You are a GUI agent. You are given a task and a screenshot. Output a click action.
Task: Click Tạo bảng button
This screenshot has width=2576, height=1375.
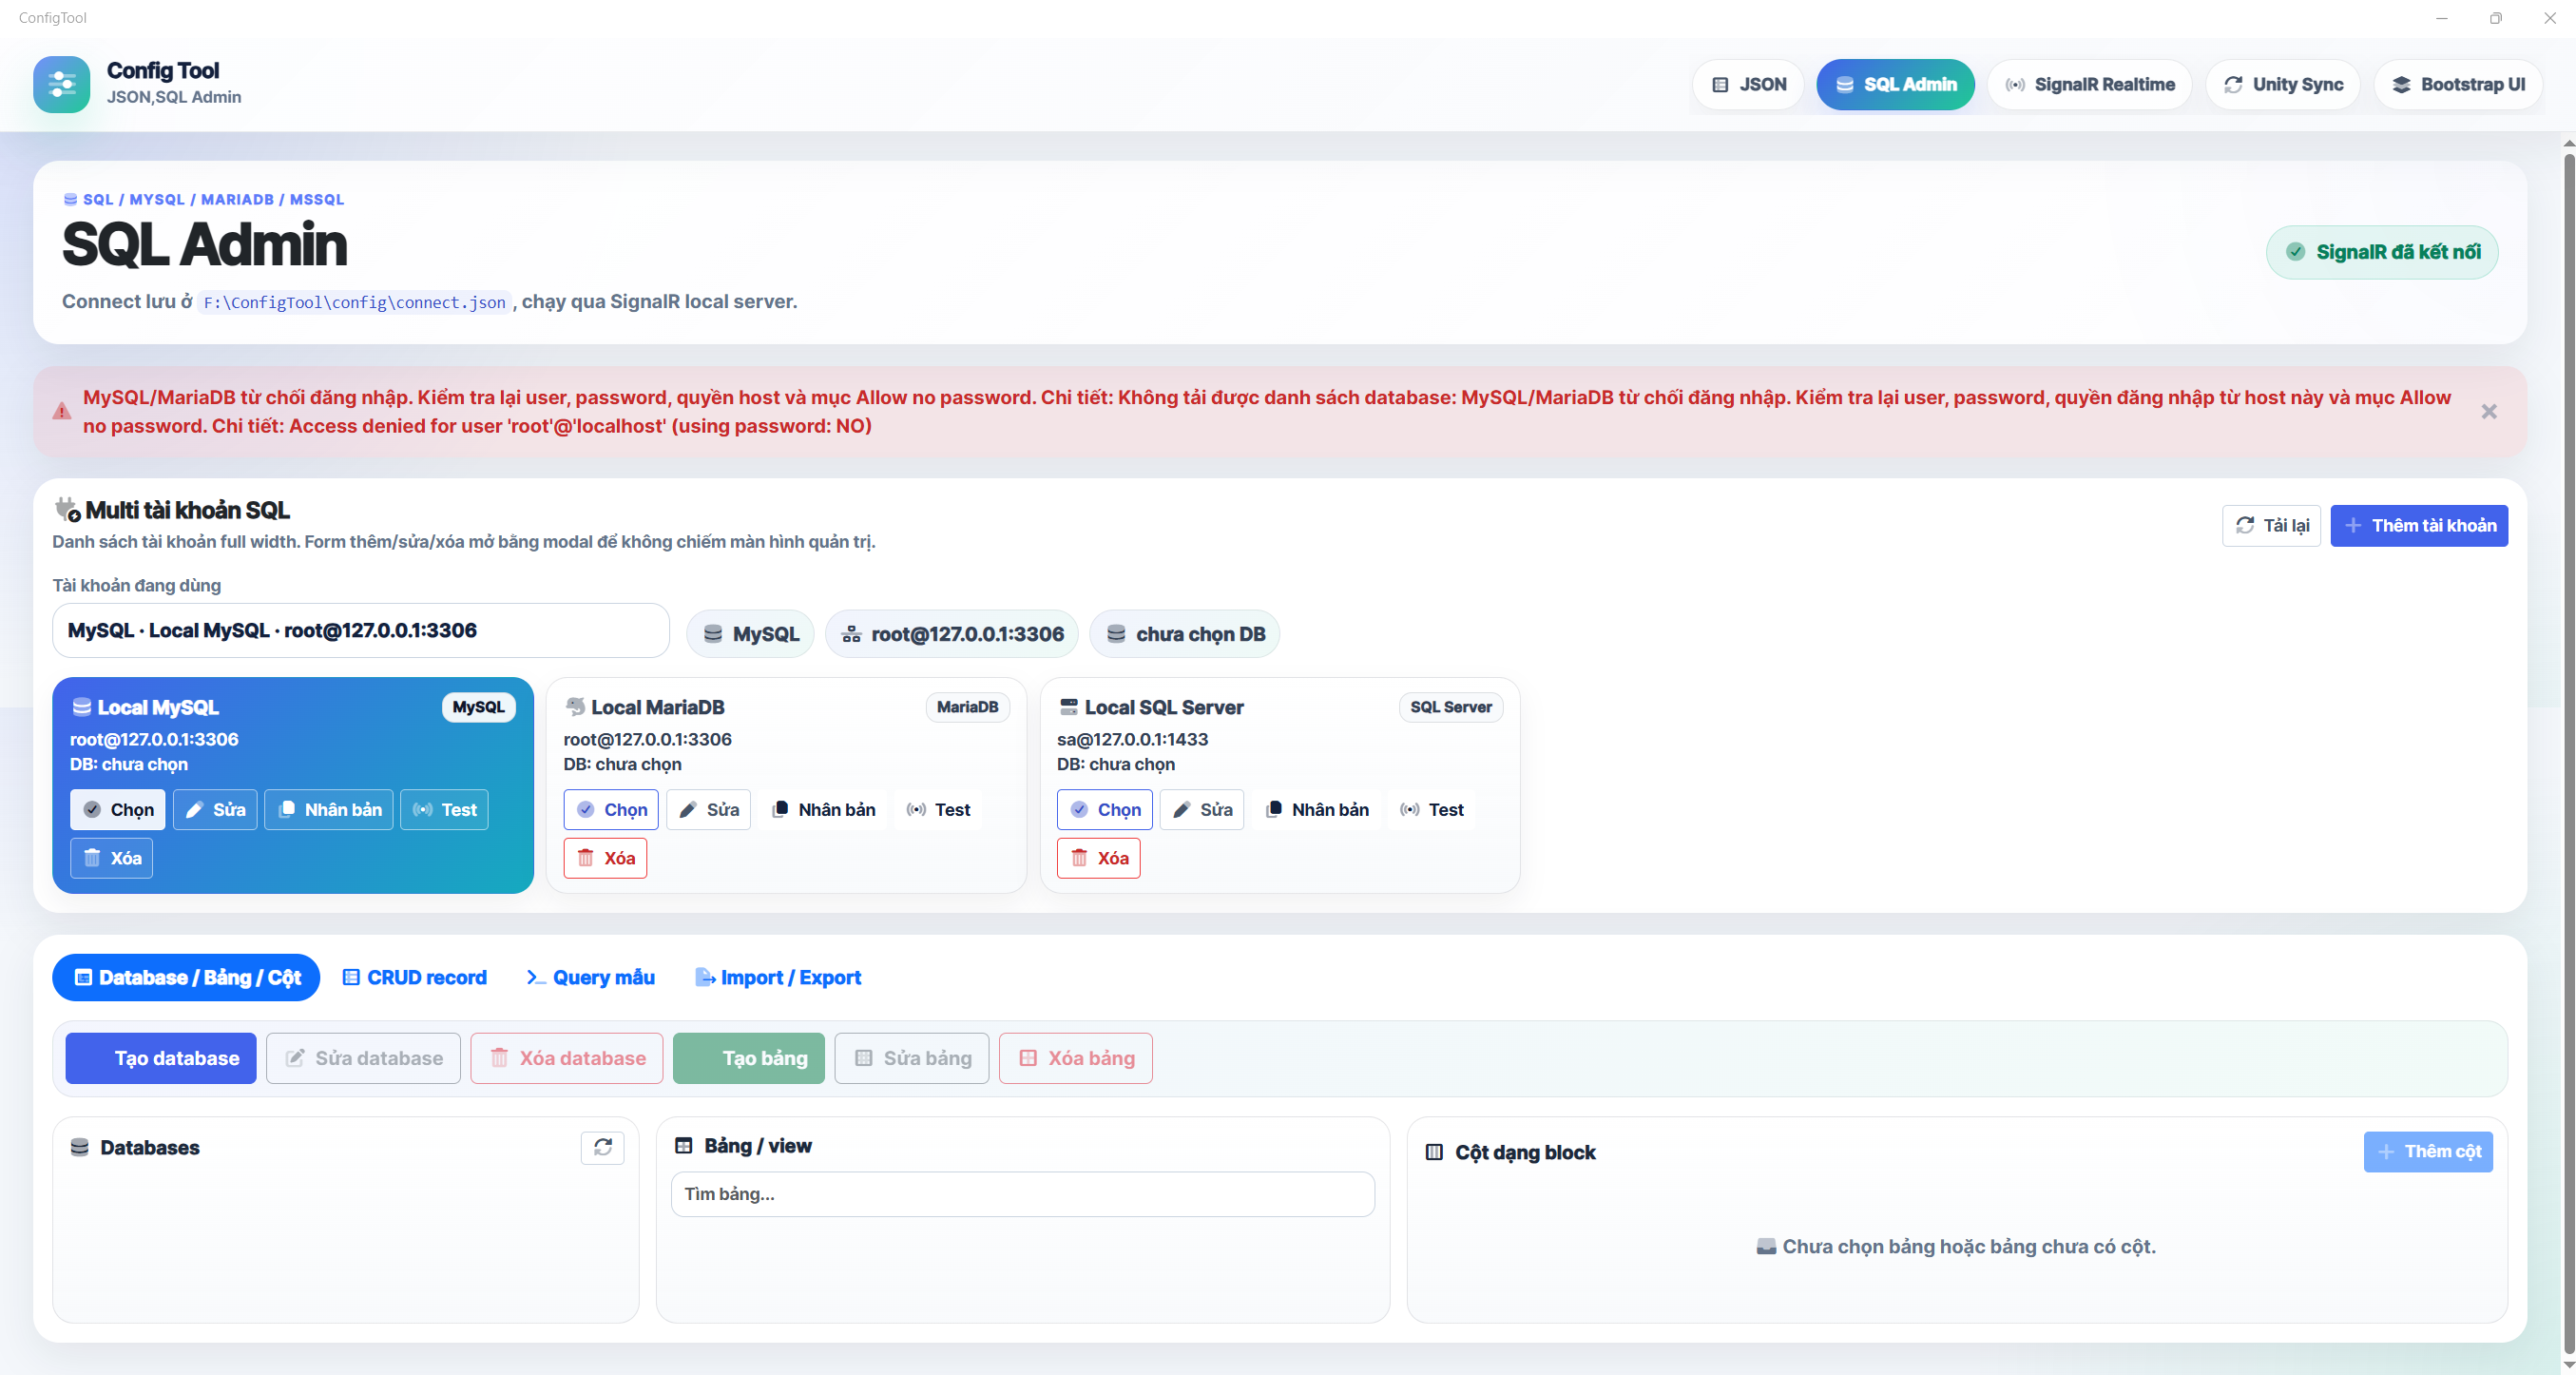[x=749, y=1058]
